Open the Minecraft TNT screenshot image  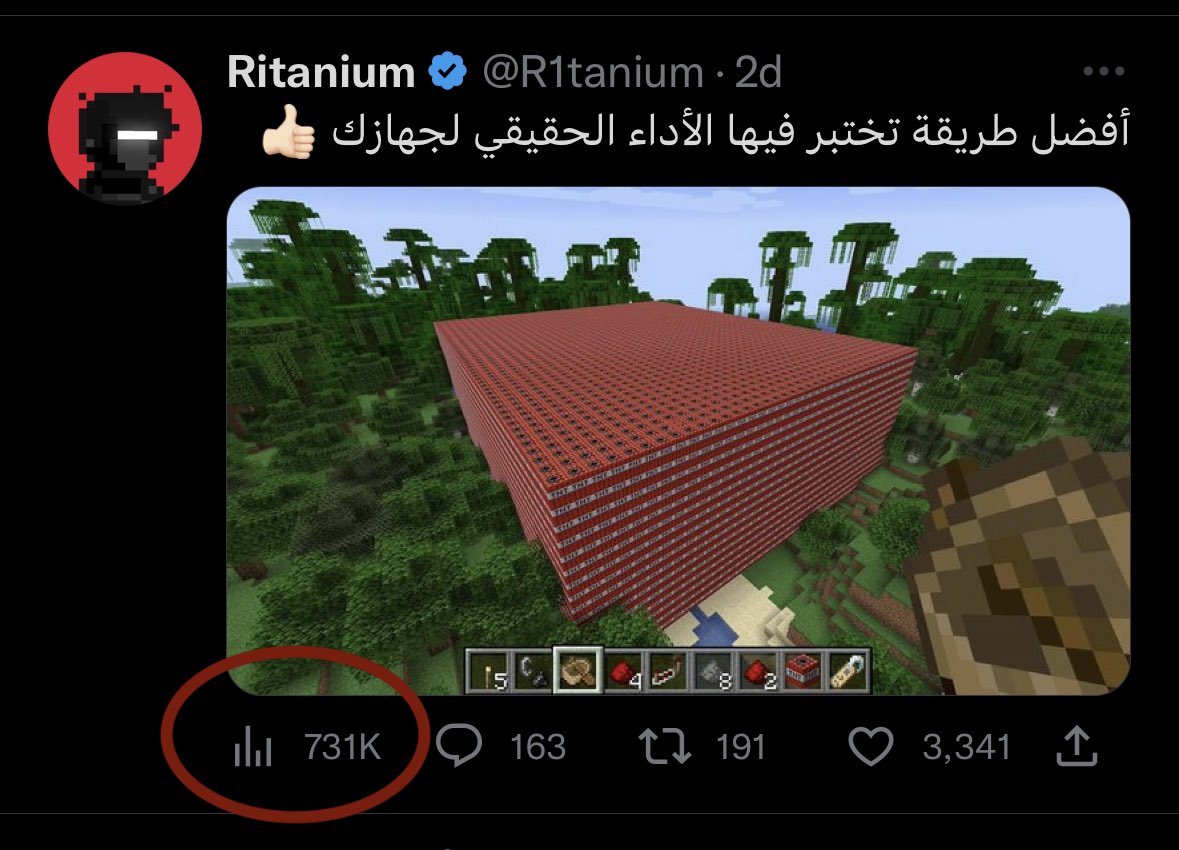click(x=678, y=441)
